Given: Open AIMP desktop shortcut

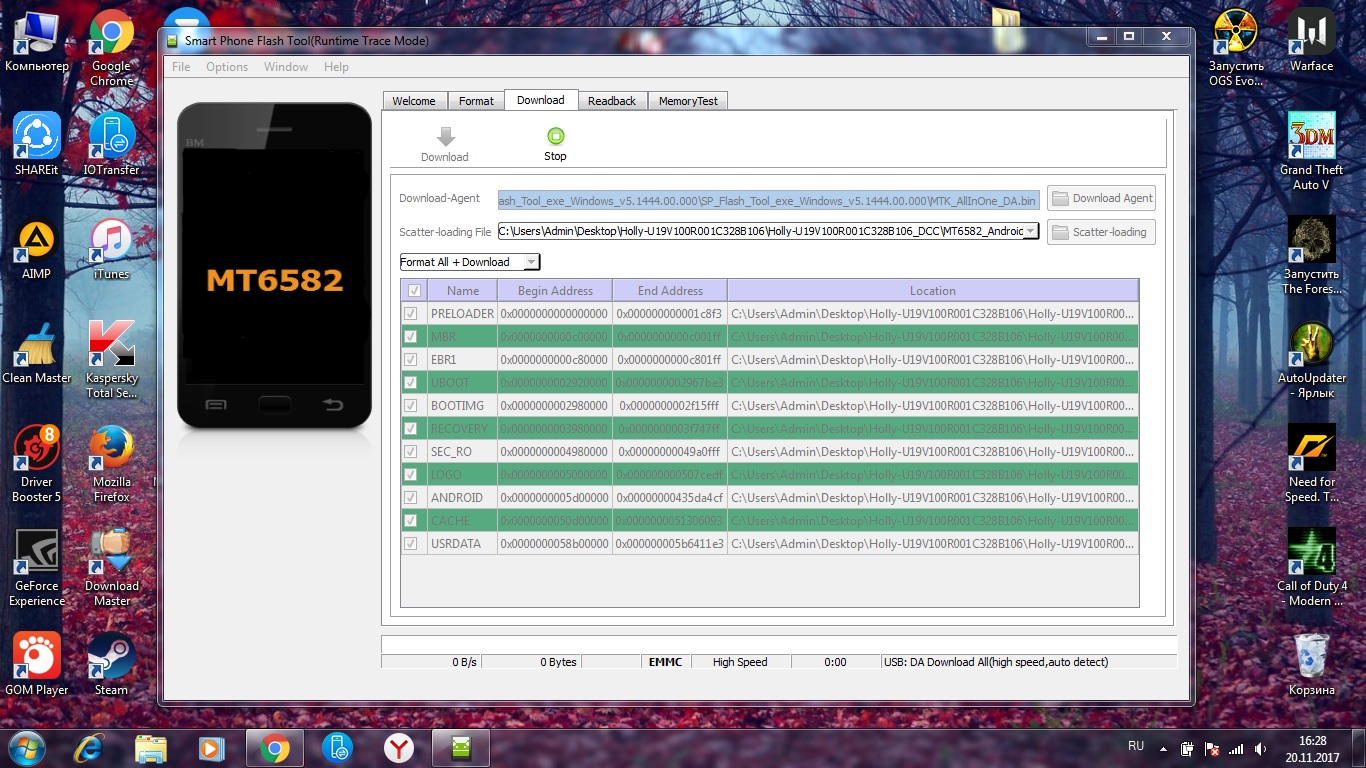Looking at the screenshot, I should tap(37, 244).
